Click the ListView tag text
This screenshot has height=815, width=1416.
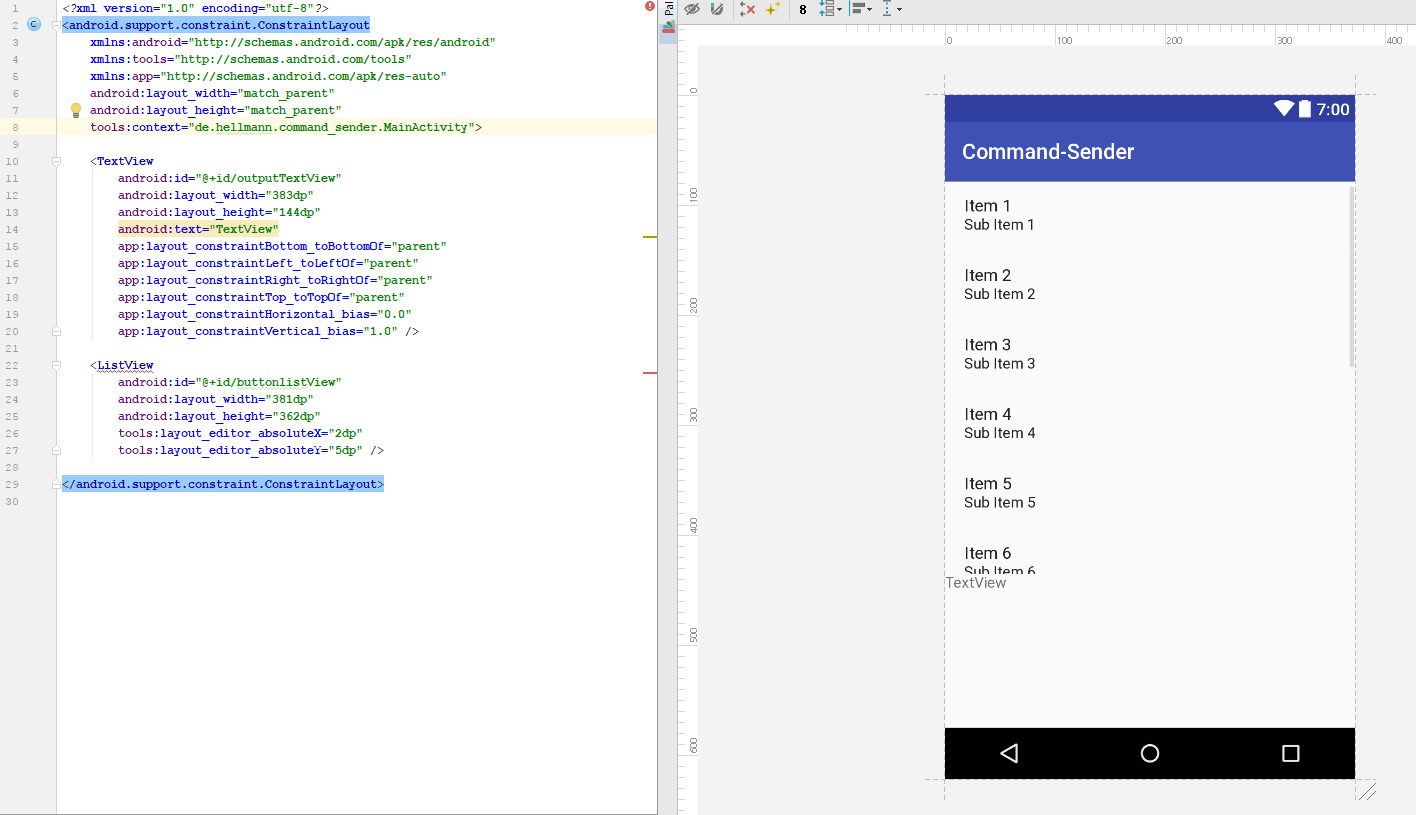coord(125,365)
